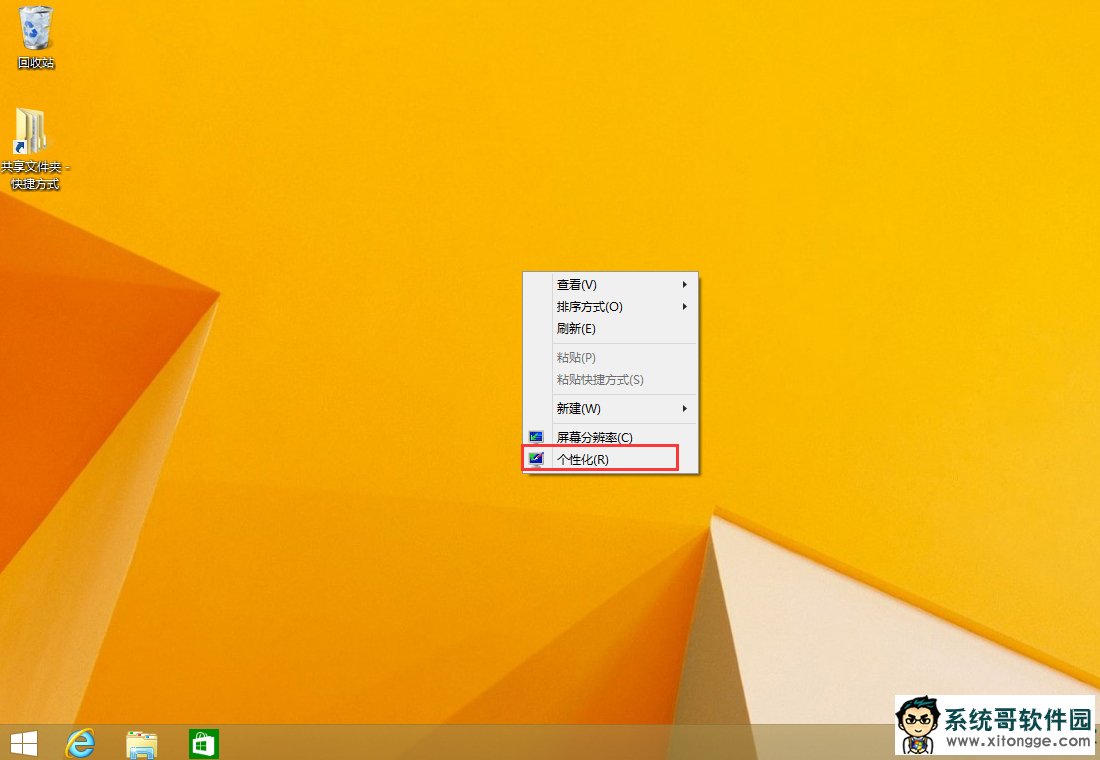The image size is (1100, 760).
Task: Click the greyed-out 粘贴(P) menu item
Action: tap(576, 358)
